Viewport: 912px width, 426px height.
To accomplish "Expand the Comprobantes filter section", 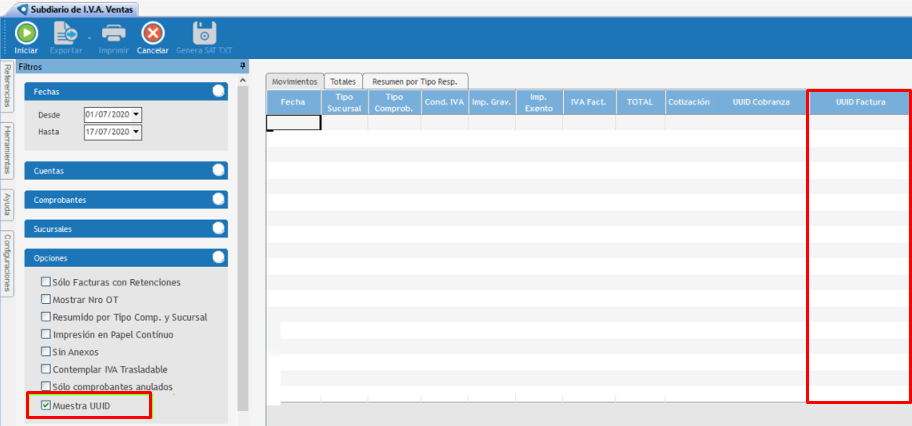I will click(219, 200).
